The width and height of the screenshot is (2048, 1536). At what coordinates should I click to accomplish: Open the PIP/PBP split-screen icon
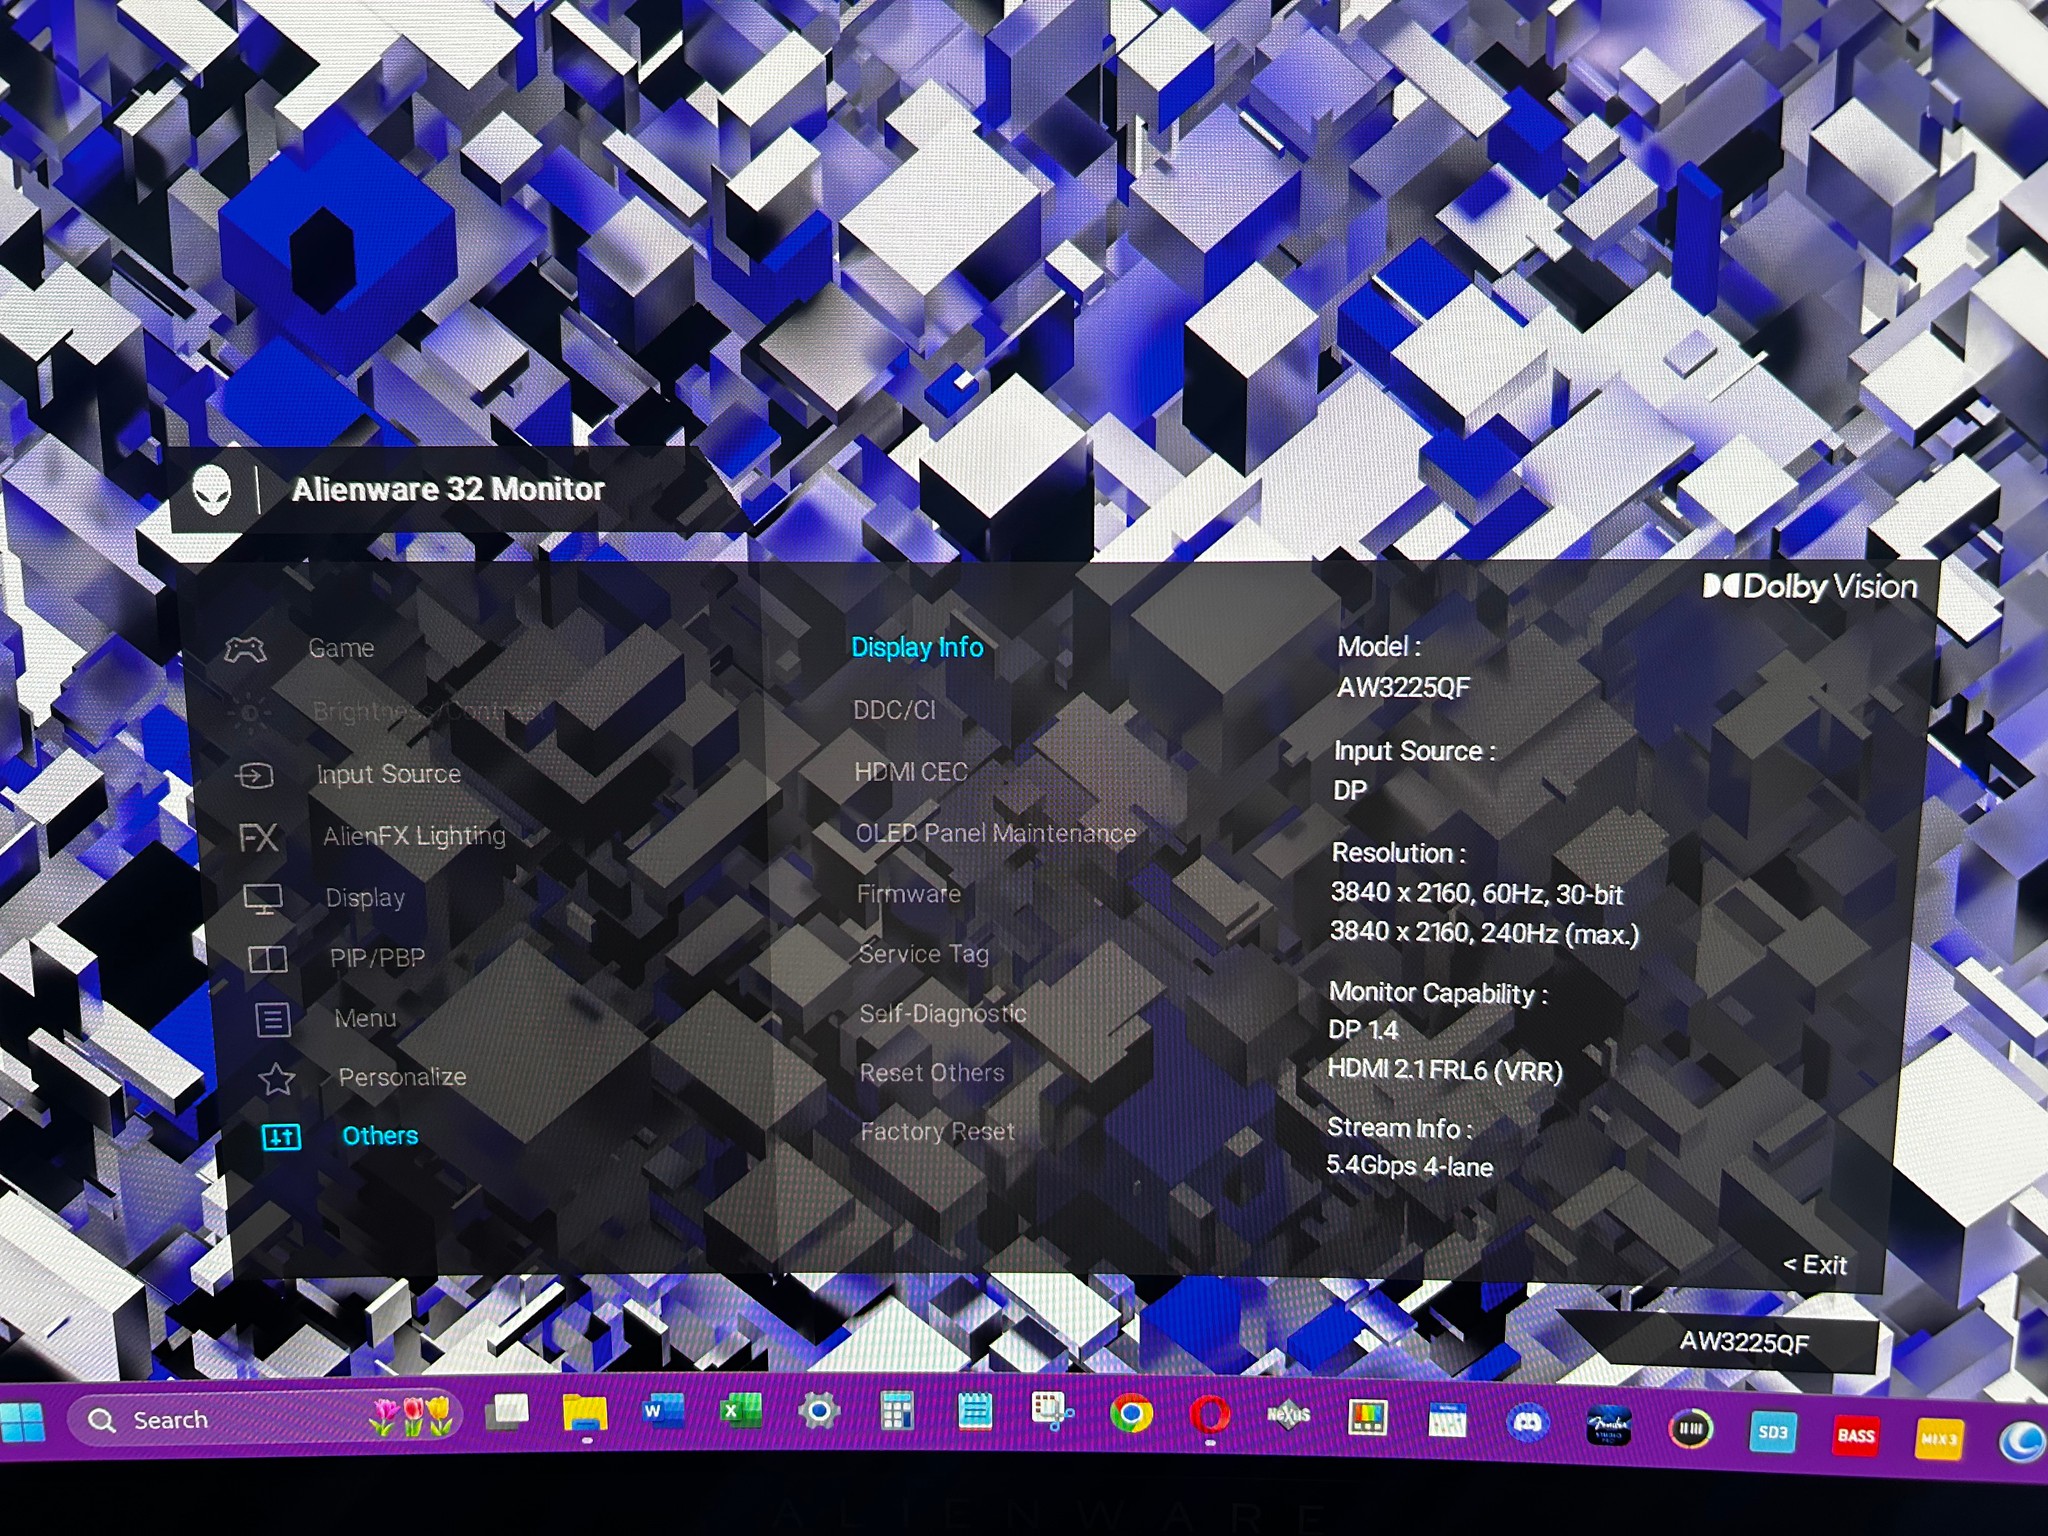[267, 960]
